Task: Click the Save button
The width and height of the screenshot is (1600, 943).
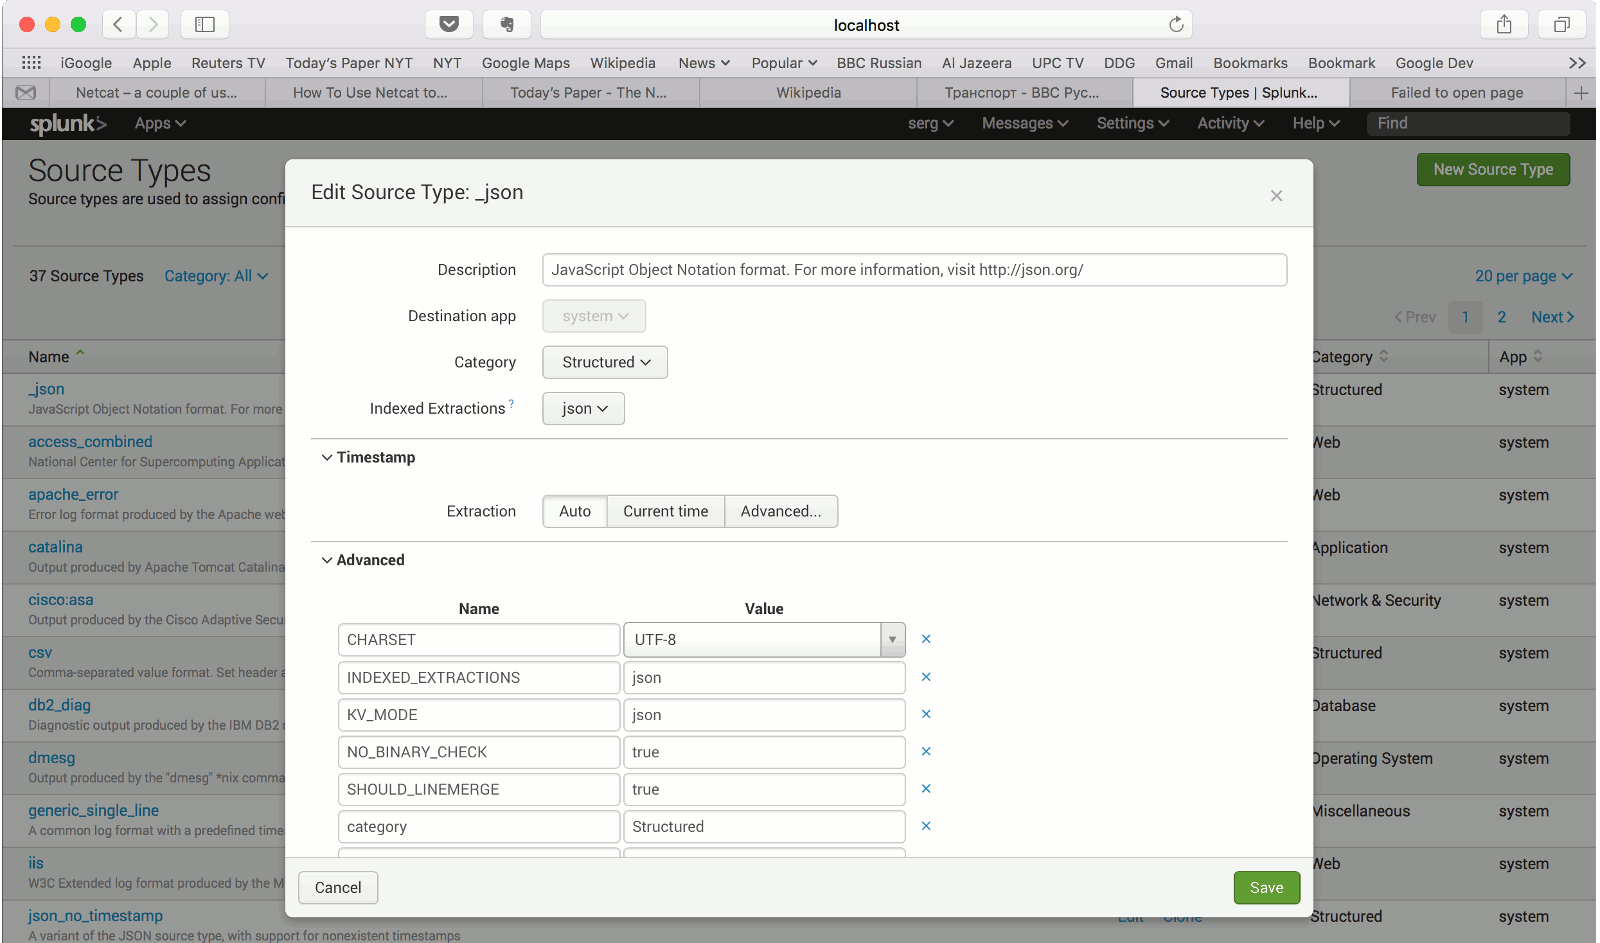Action: coord(1267,888)
